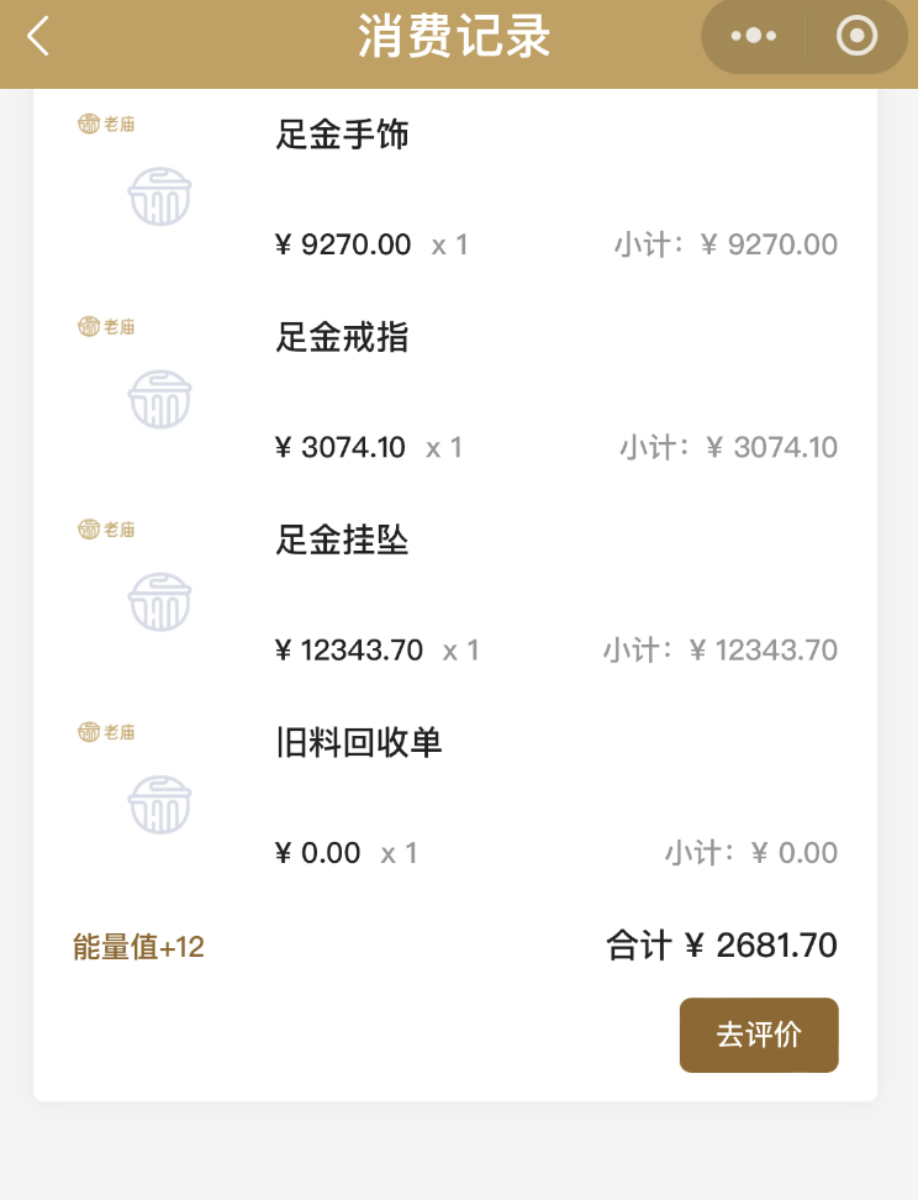The height and width of the screenshot is (1200, 919).
Task: Tap the 老庙 logo beside 足金戒指
Action: tap(106, 327)
